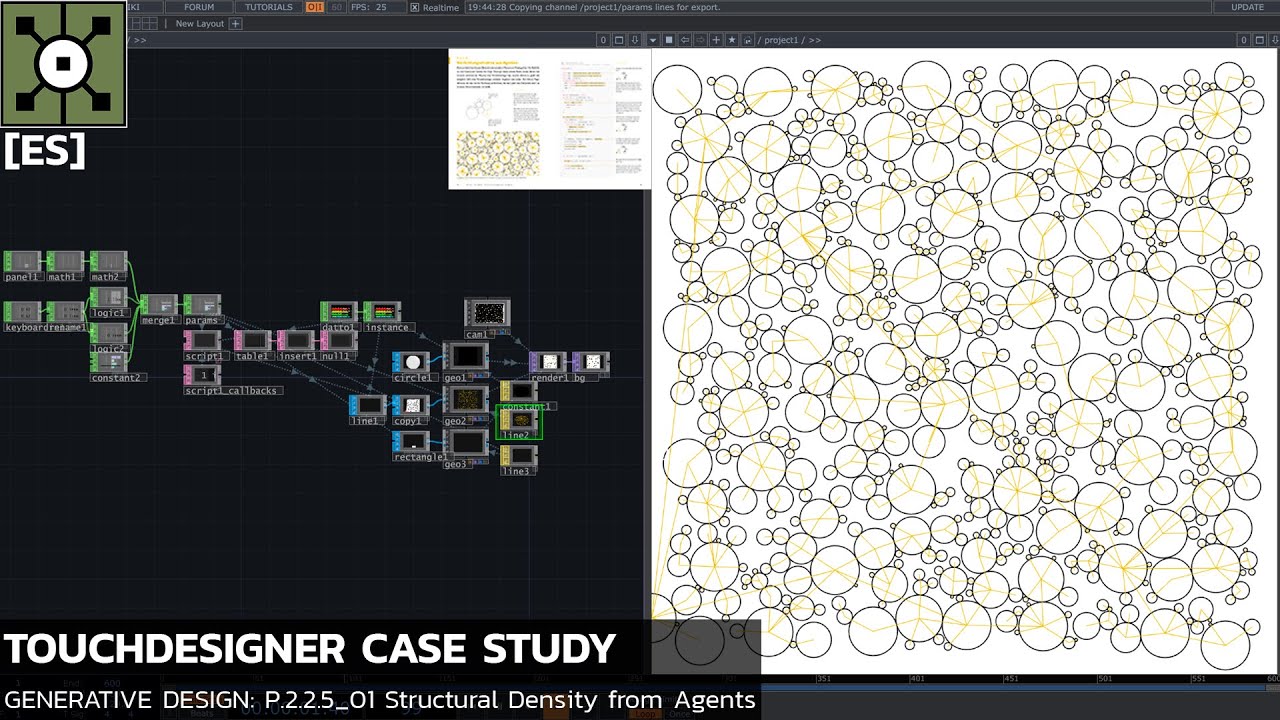The height and width of the screenshot is (720, 1280).
Task: Open the TUTORIALS menu item
Action: (269, 7)
